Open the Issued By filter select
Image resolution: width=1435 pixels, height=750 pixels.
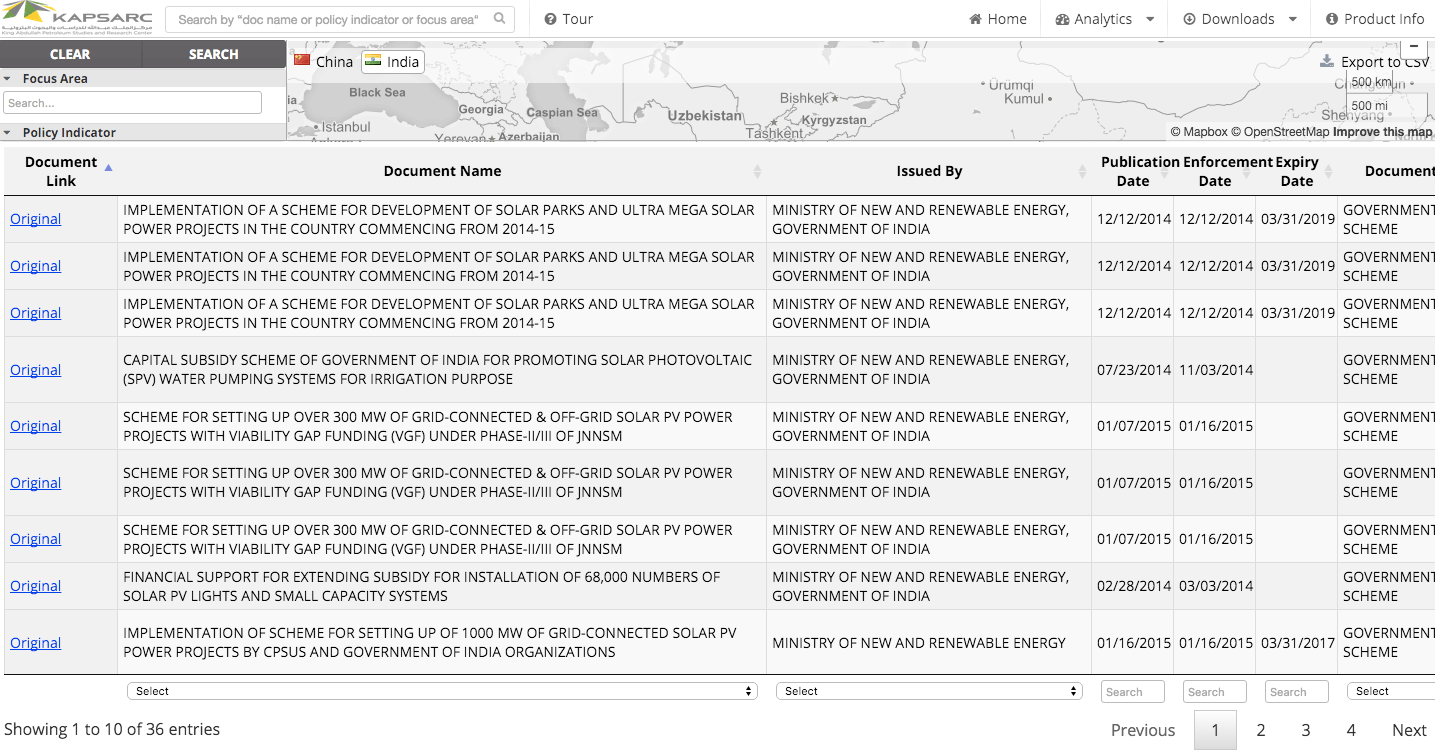click(x=929, y=691)
